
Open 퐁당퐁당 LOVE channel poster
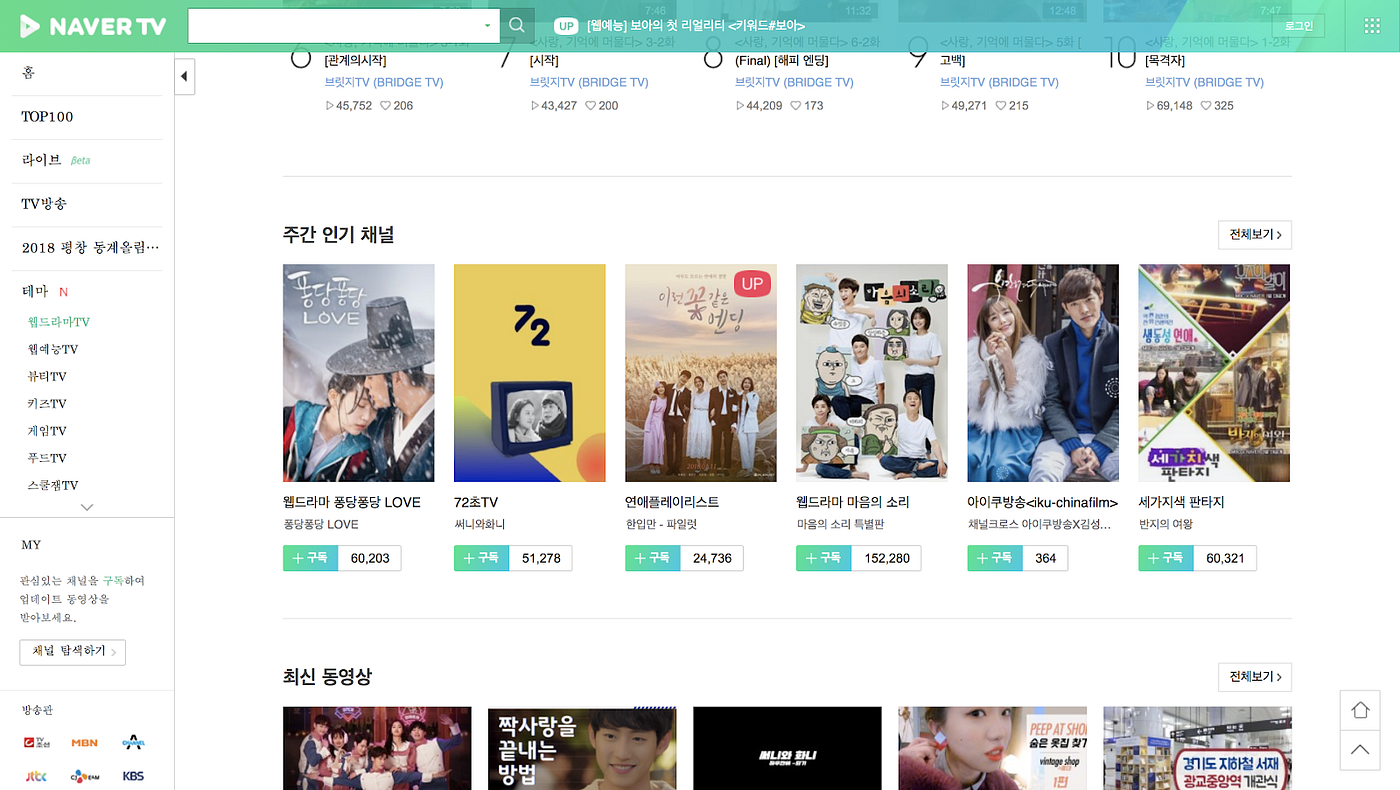pyautogui.click(x=359, y=373)
